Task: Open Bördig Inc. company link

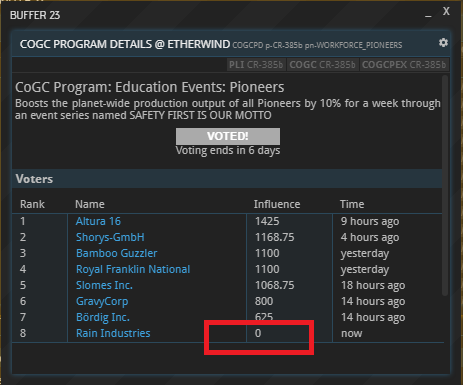Action: point(103,317)
